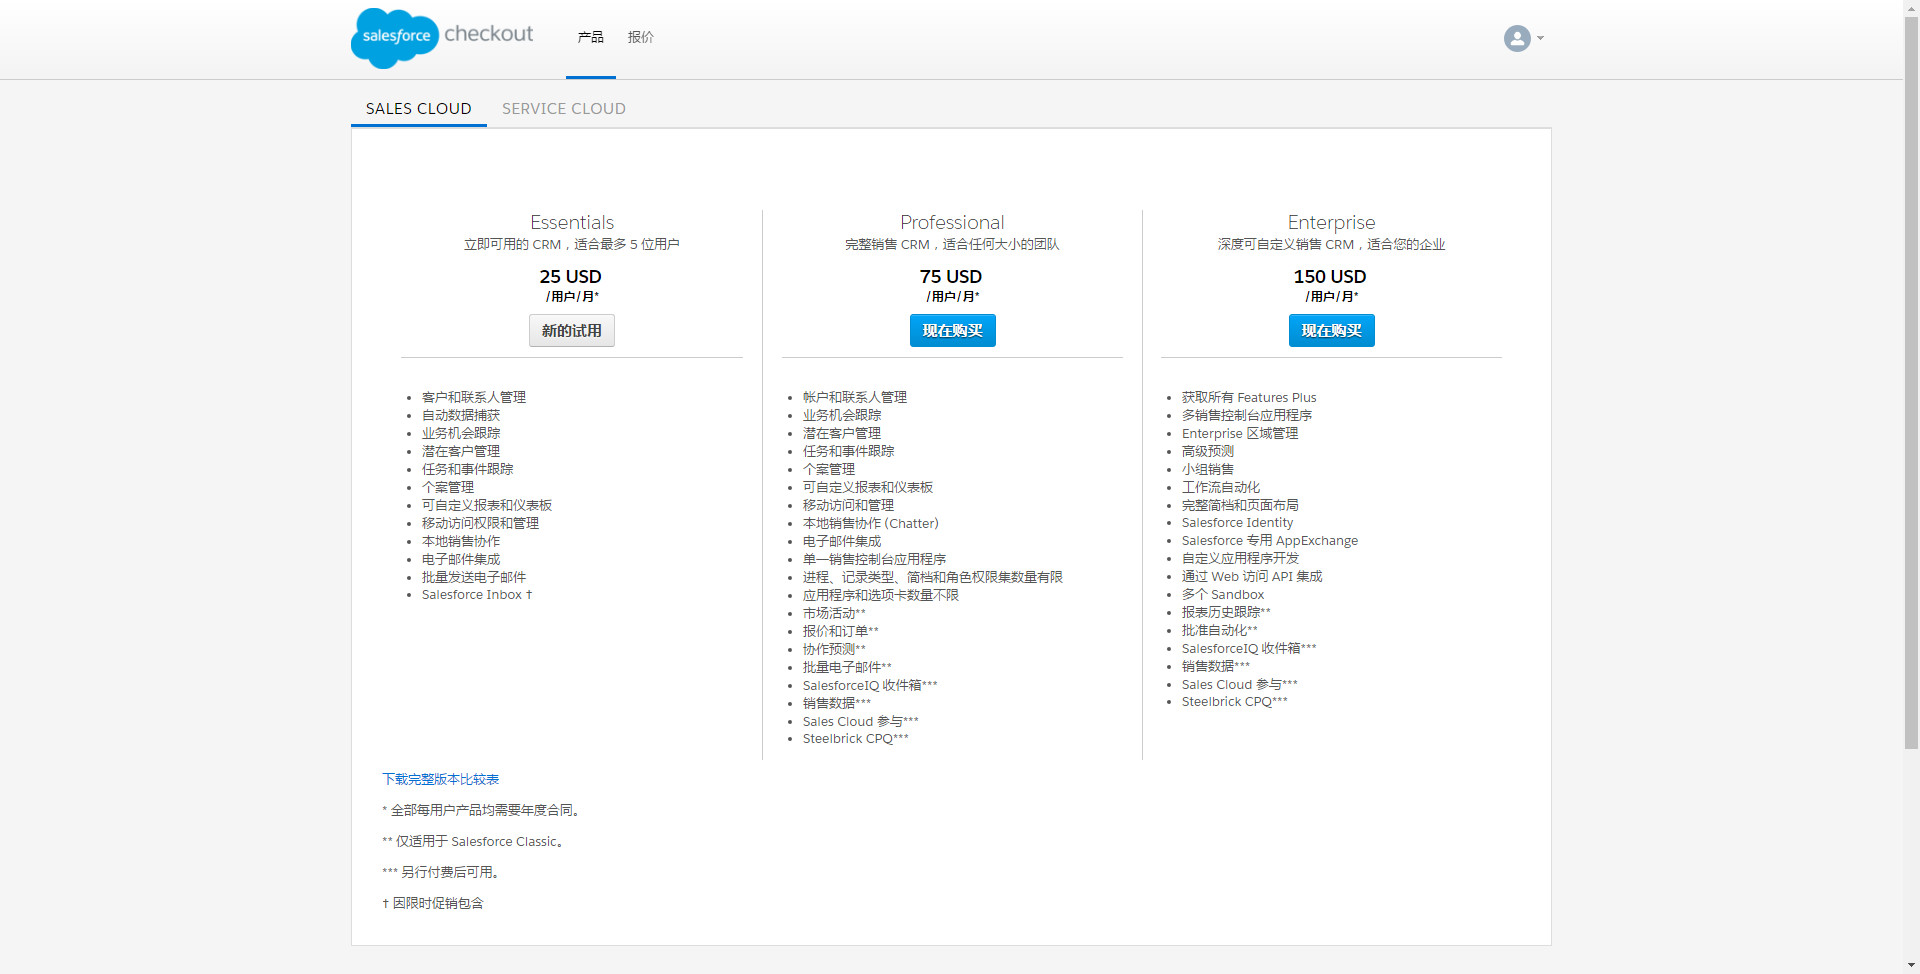Click 高级预测 feature item
Viewport: 1920px width, 974px height.
pyautogui.click(x=1208, y=451)
